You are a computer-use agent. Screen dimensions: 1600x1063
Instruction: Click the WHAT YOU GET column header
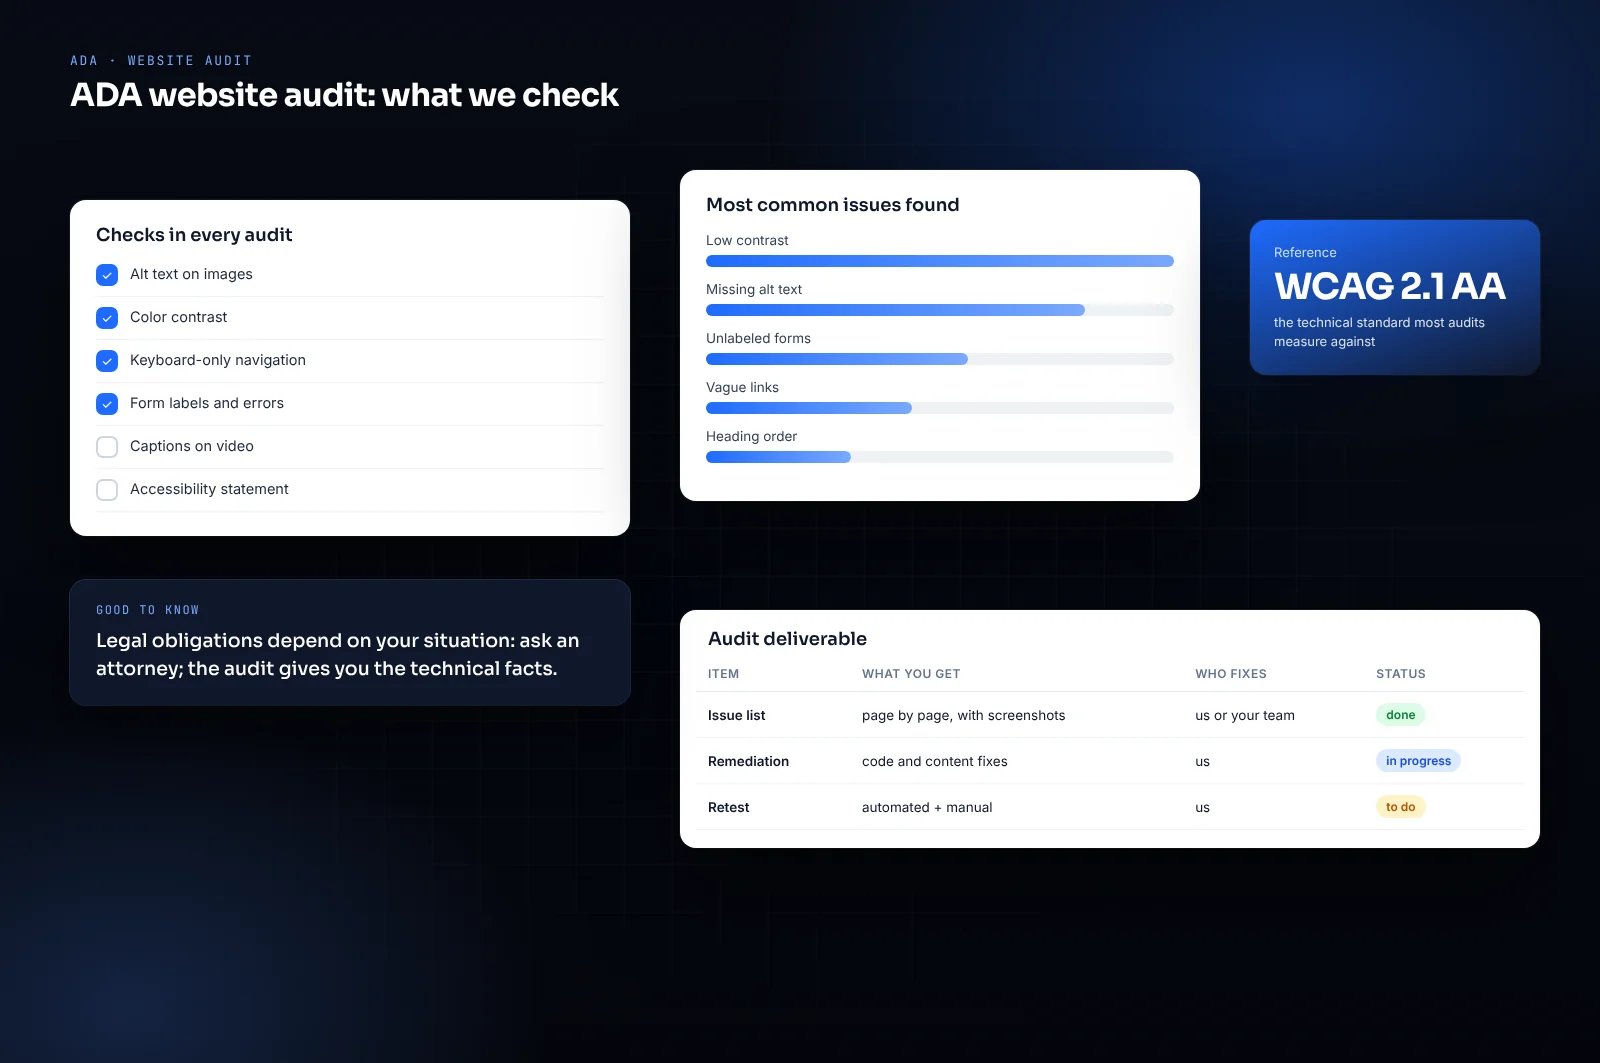click(x=911, y=674)
